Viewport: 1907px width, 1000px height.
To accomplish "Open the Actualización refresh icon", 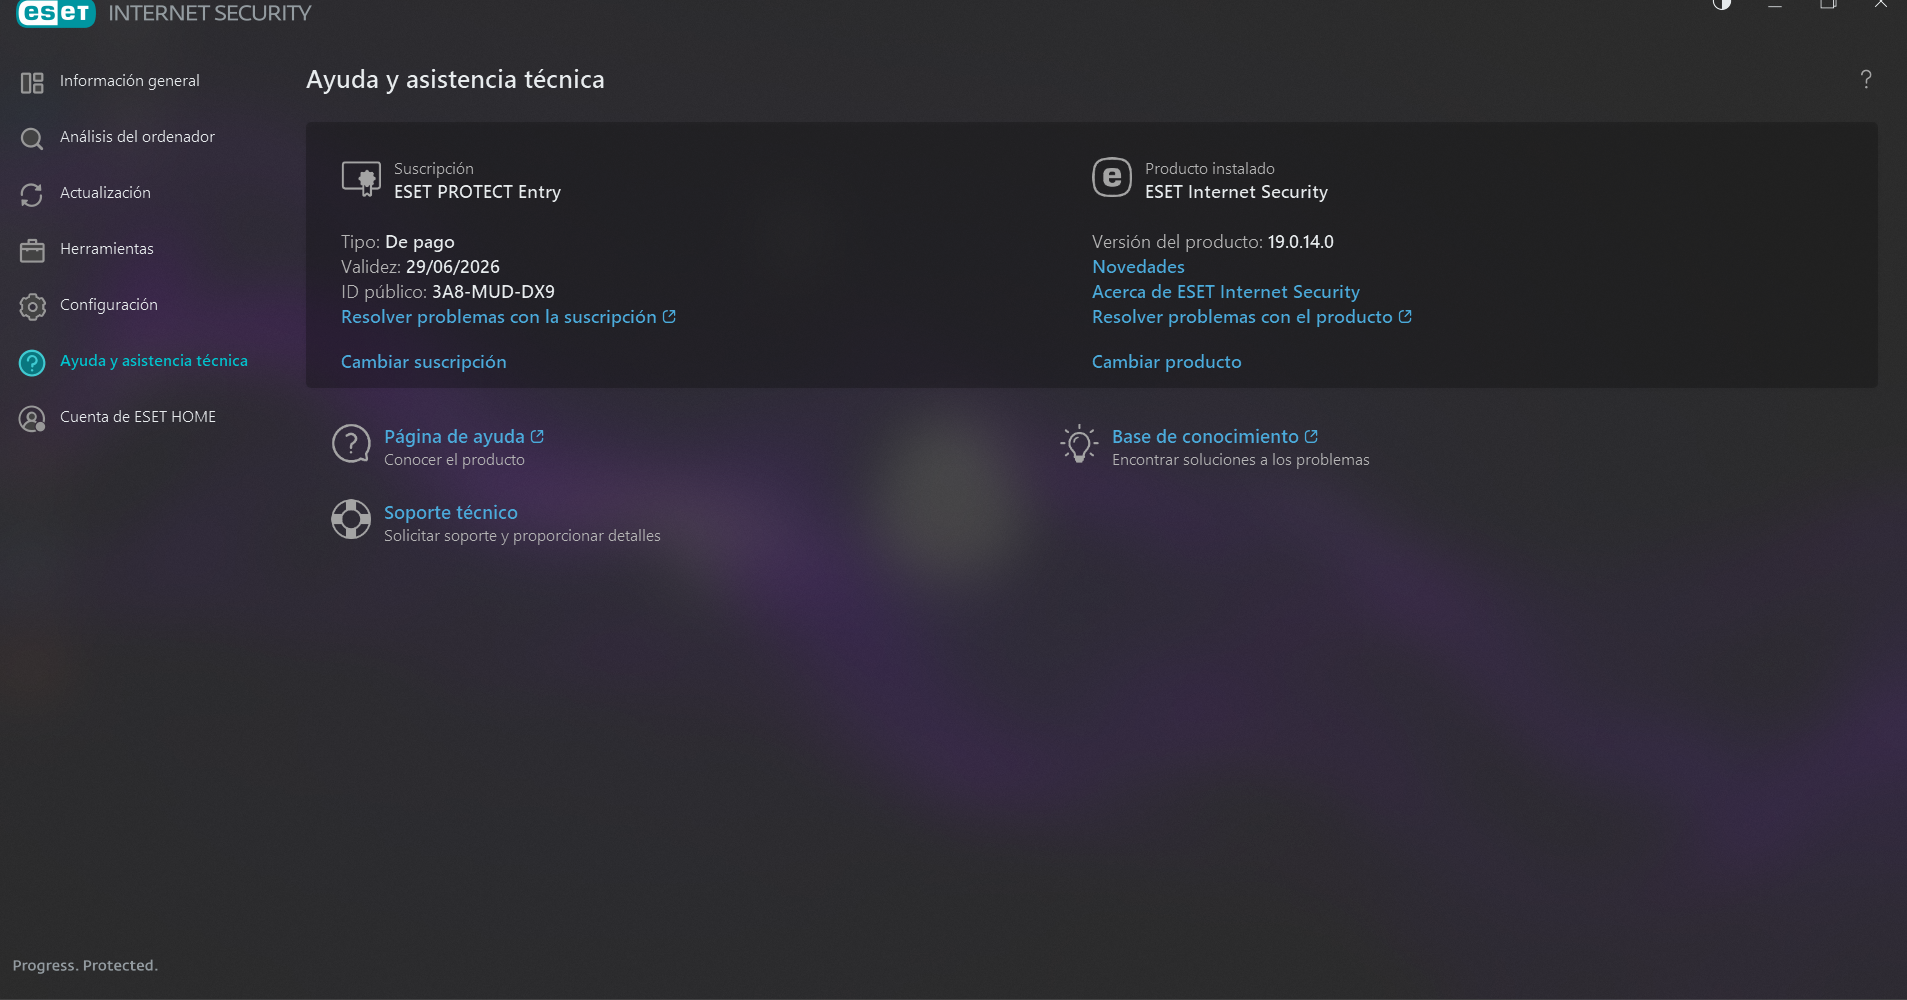I will [x=32, y=194].
